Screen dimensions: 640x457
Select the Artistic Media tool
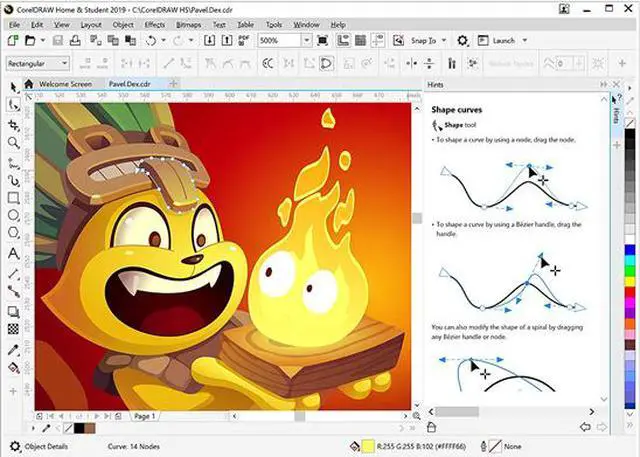click(13, 180)
